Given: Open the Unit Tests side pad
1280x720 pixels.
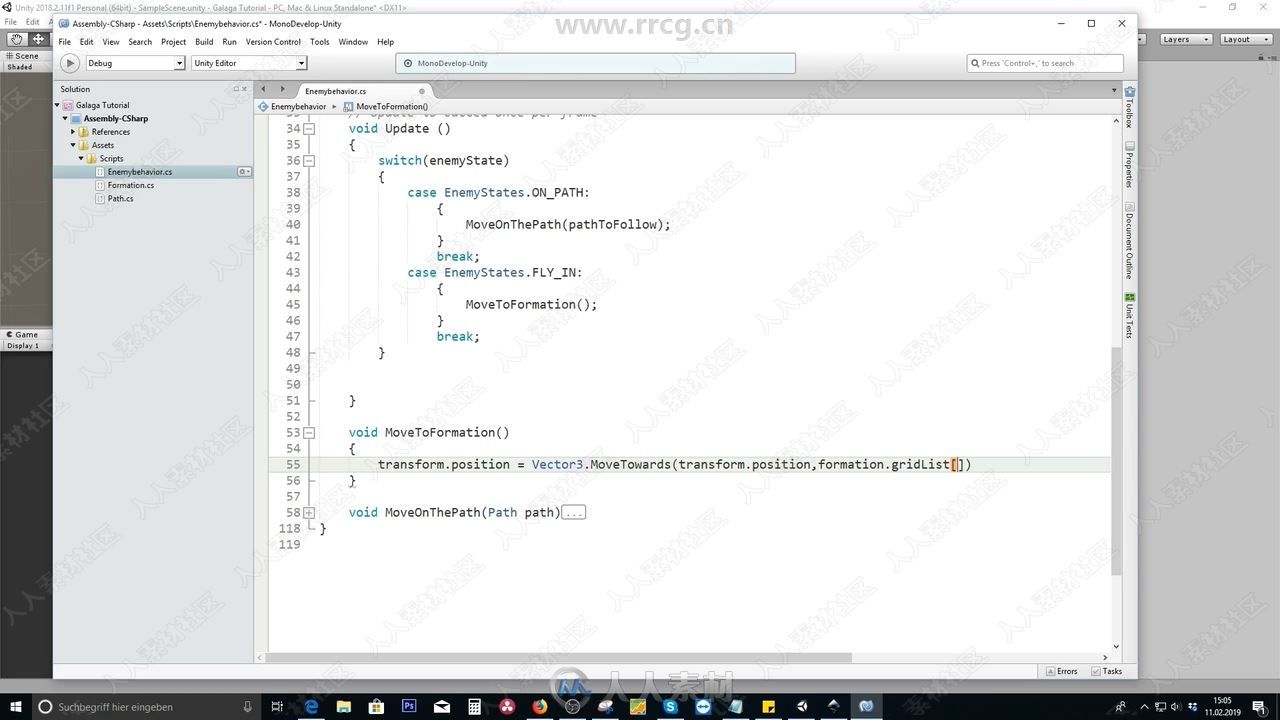Looking at the screenshot, I should pyautogui.click(x=1130, y=316).
